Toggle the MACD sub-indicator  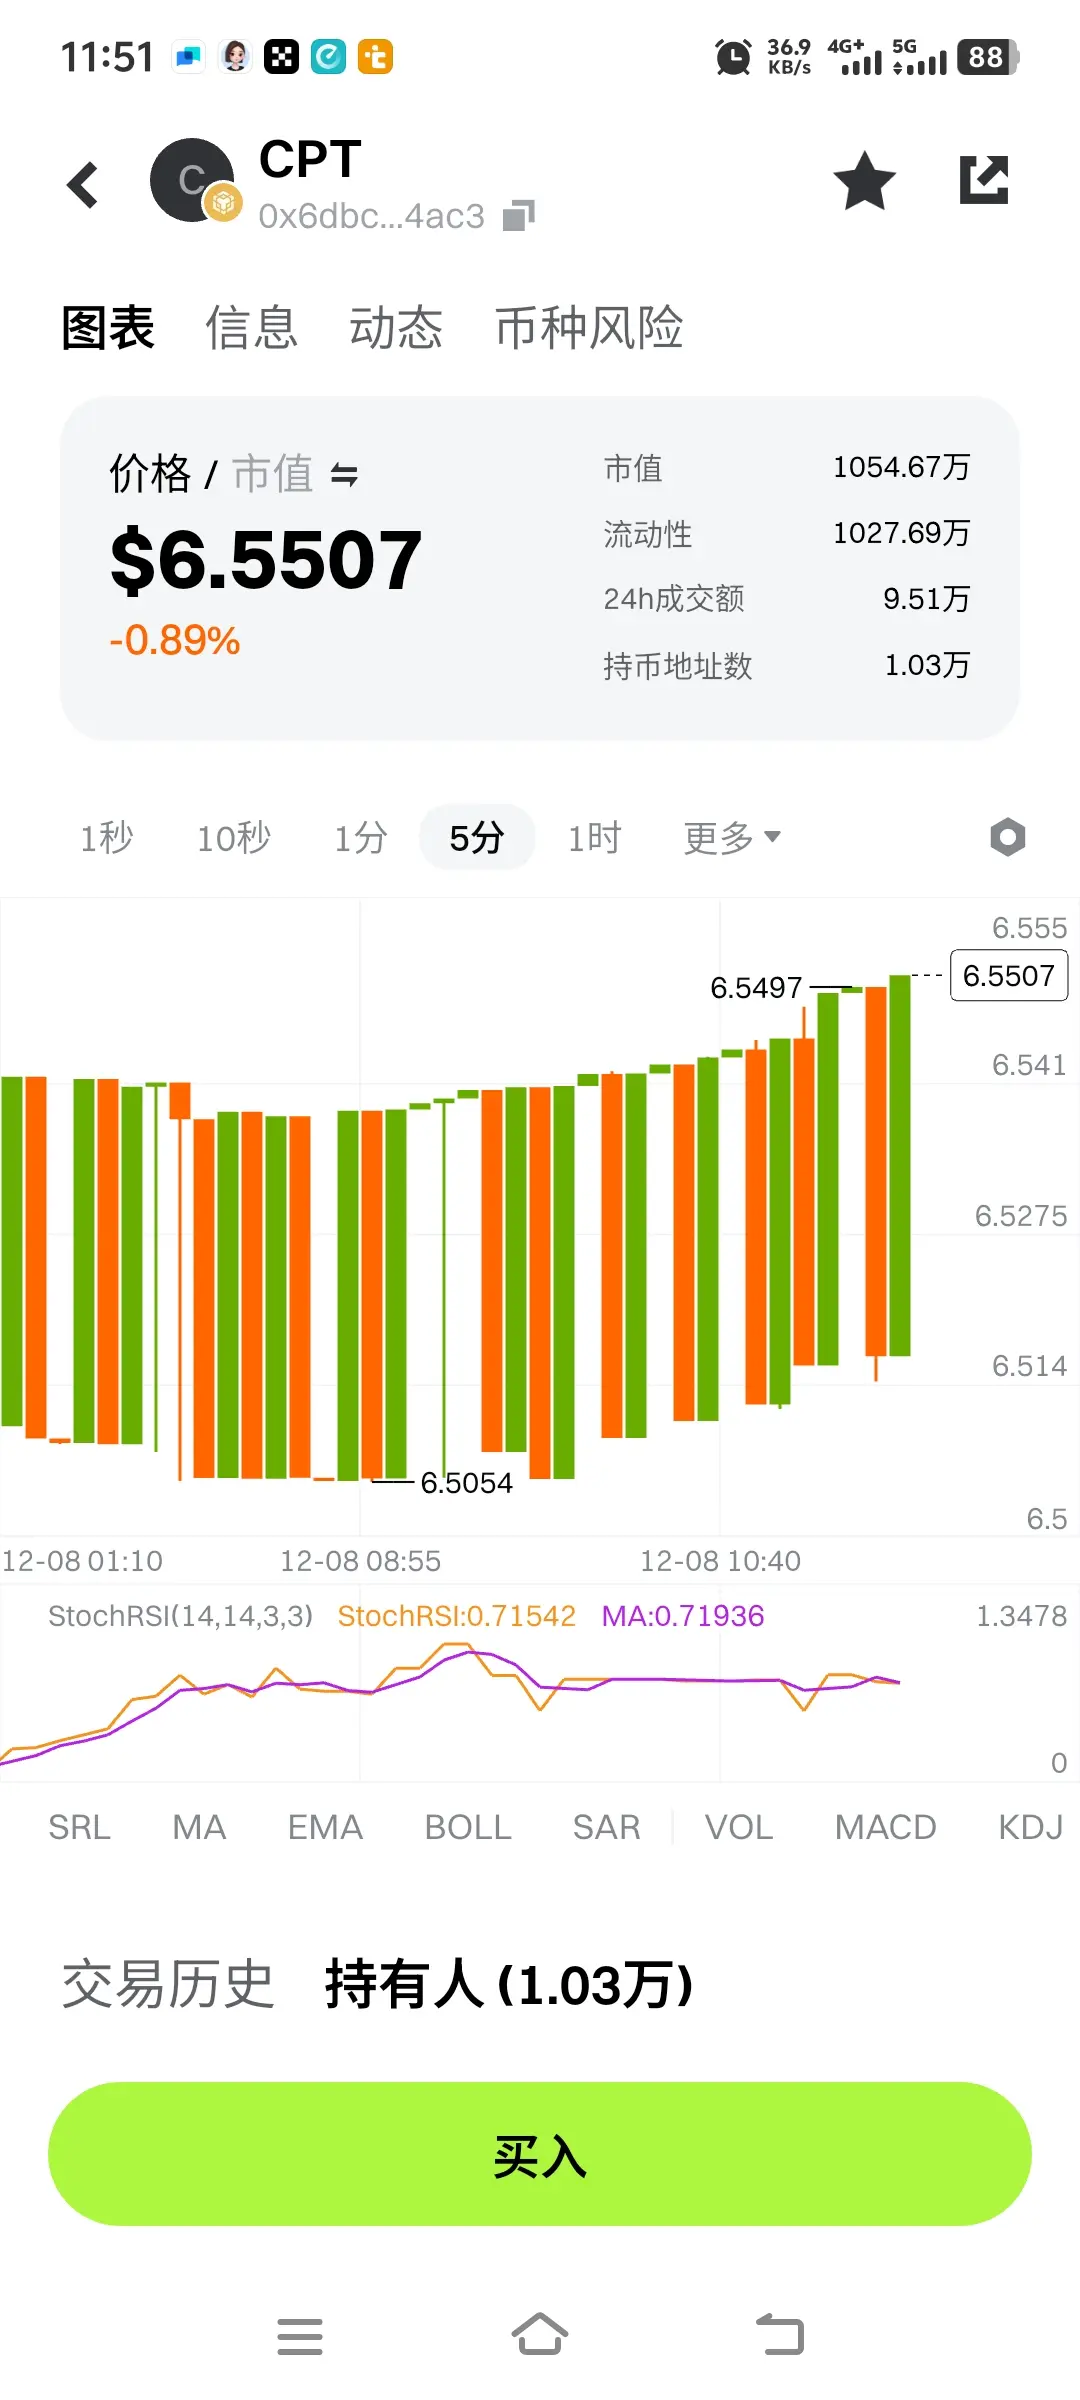[x=886, y=1827]
